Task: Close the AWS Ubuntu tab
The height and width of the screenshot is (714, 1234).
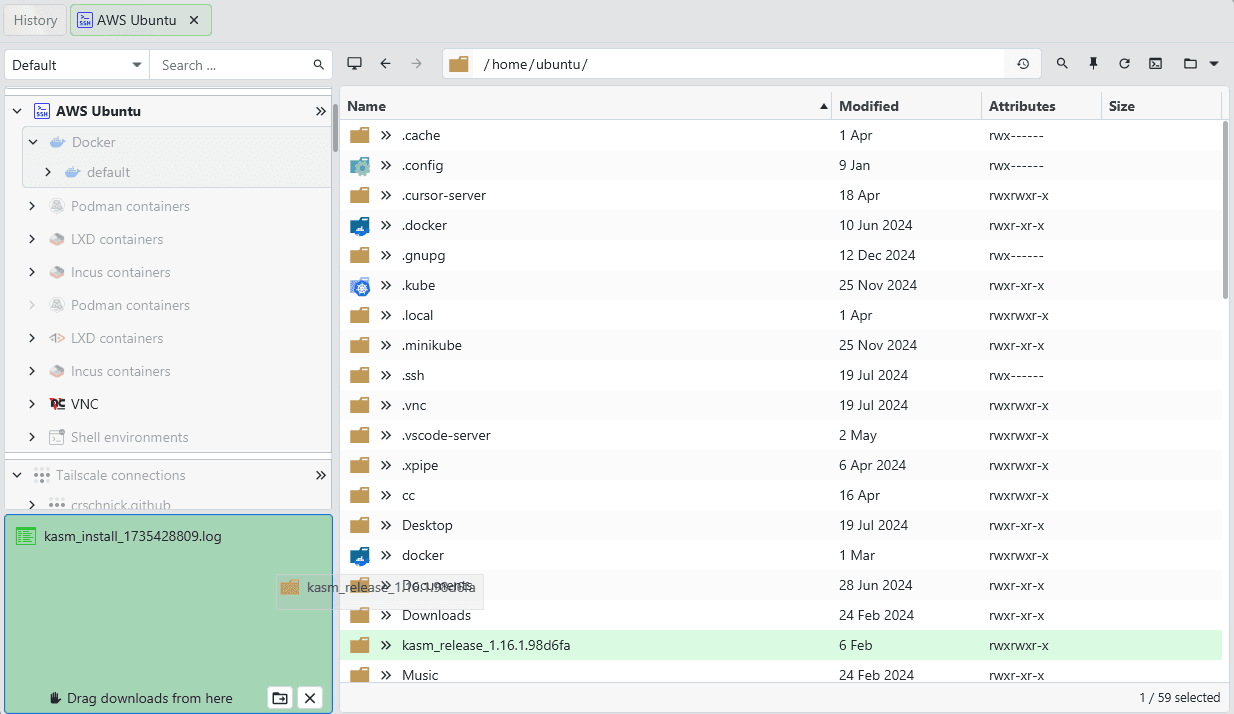Action: click(194, 20)
